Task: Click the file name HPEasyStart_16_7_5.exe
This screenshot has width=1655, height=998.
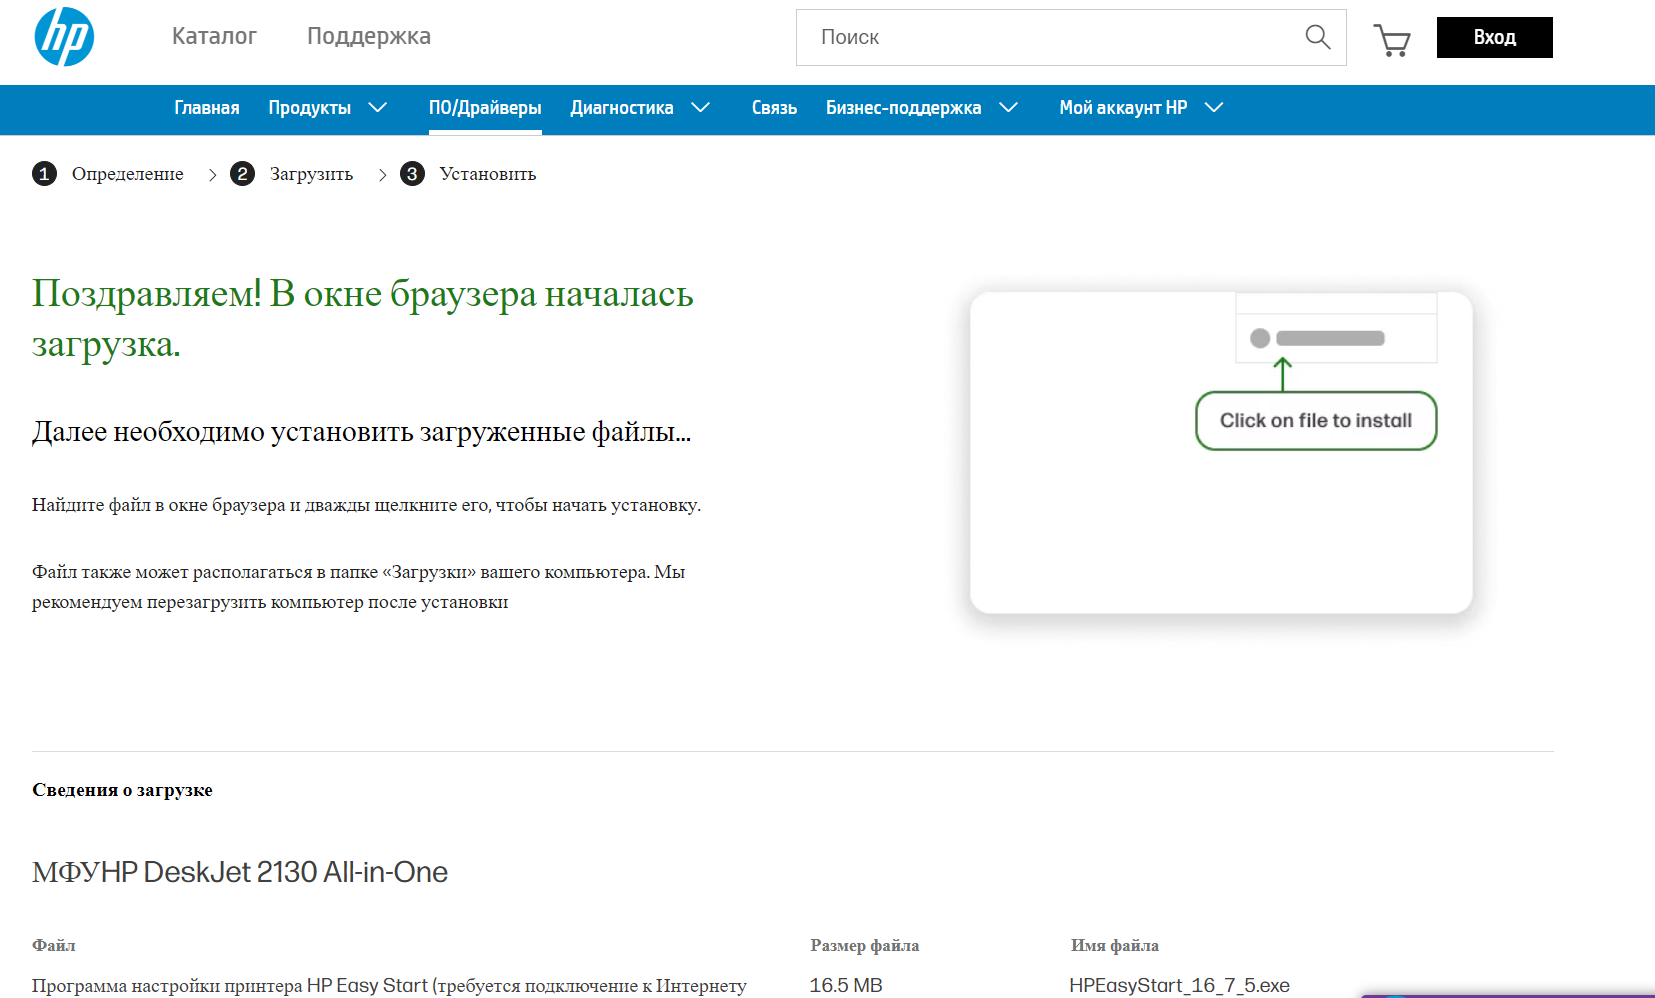Action: pyautogui.click(x=1179, y=985)
